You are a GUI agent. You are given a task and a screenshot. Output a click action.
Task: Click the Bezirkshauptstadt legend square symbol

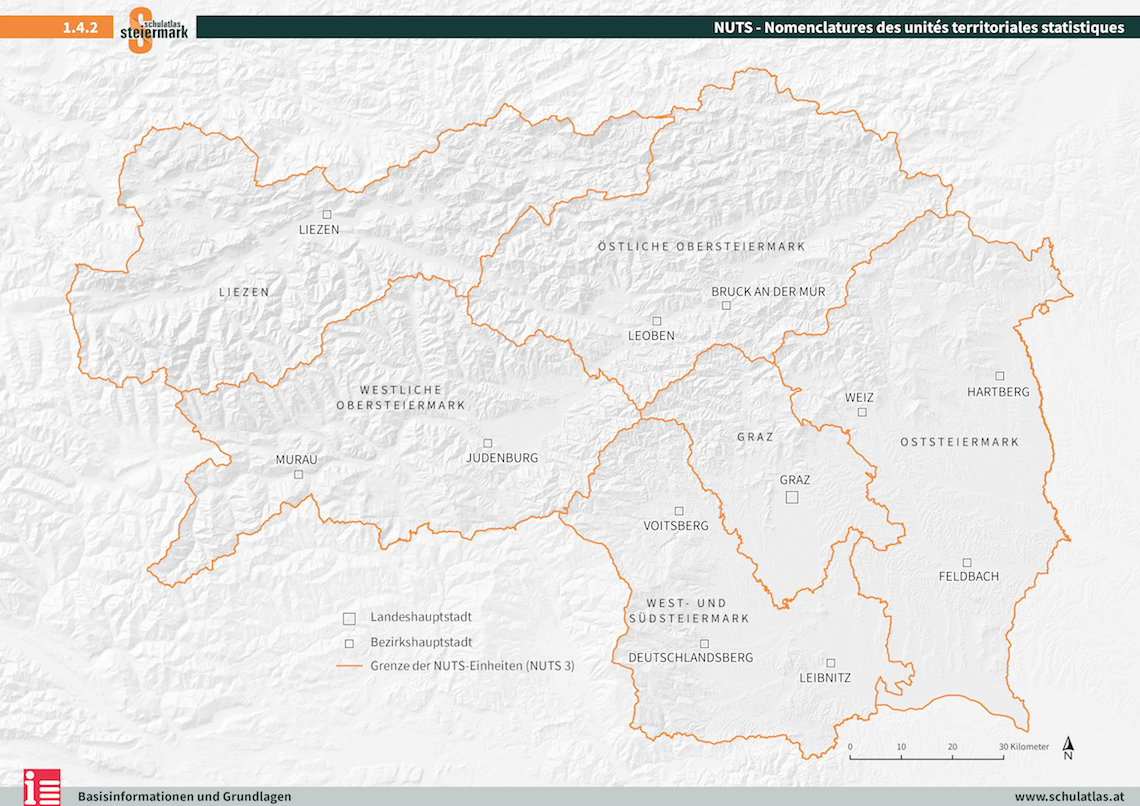click(348, 642)
